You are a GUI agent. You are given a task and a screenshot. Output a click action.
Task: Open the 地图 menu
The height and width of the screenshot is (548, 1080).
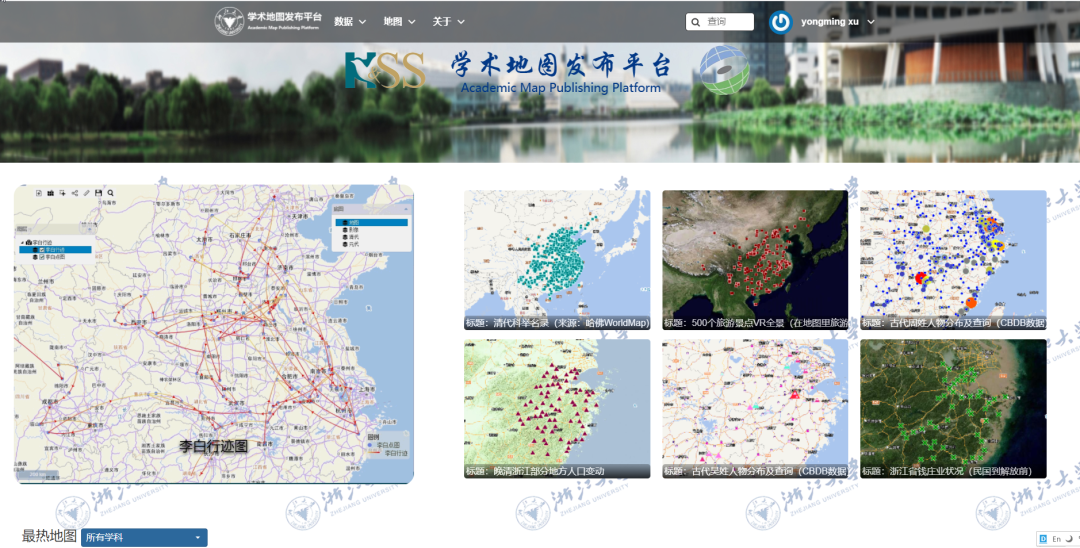pos(399,21)
